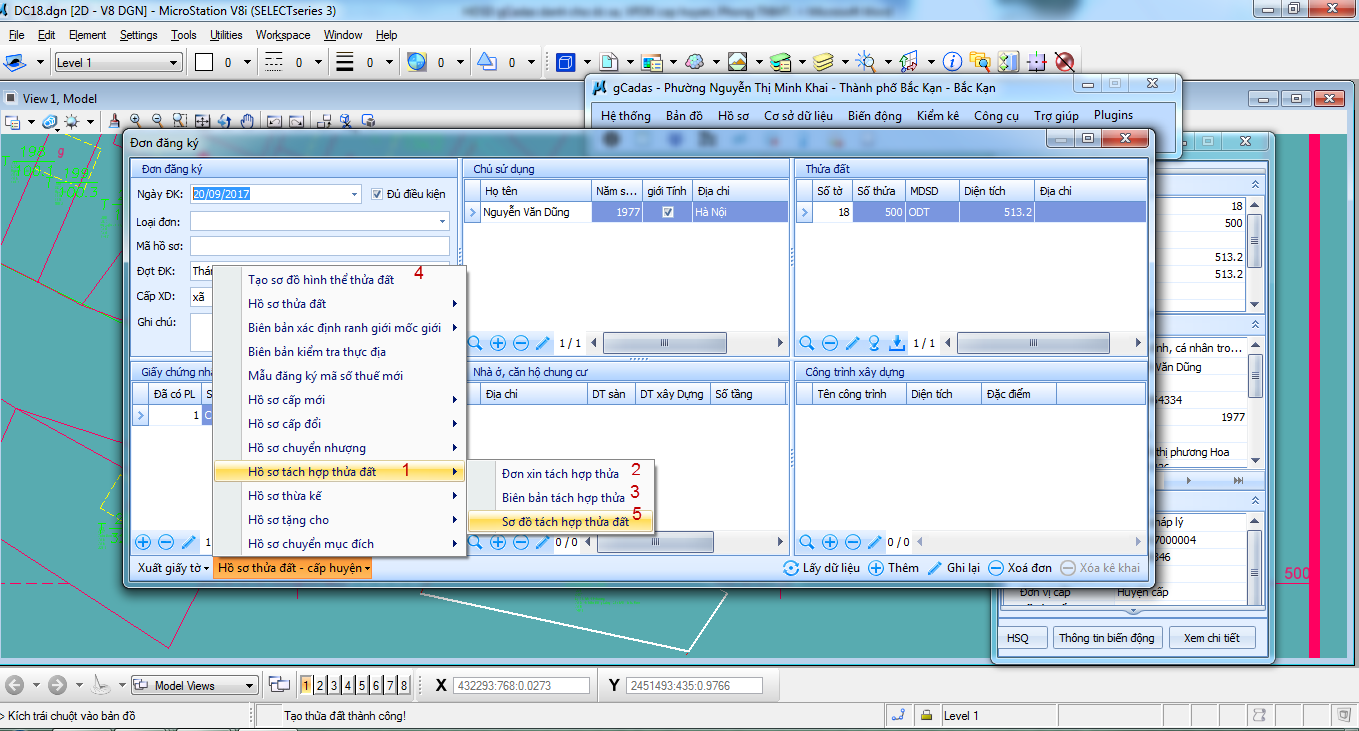Open the View Previous icon
The image size is (1359, 731).
pyautogui.click(x=273, y=121)
